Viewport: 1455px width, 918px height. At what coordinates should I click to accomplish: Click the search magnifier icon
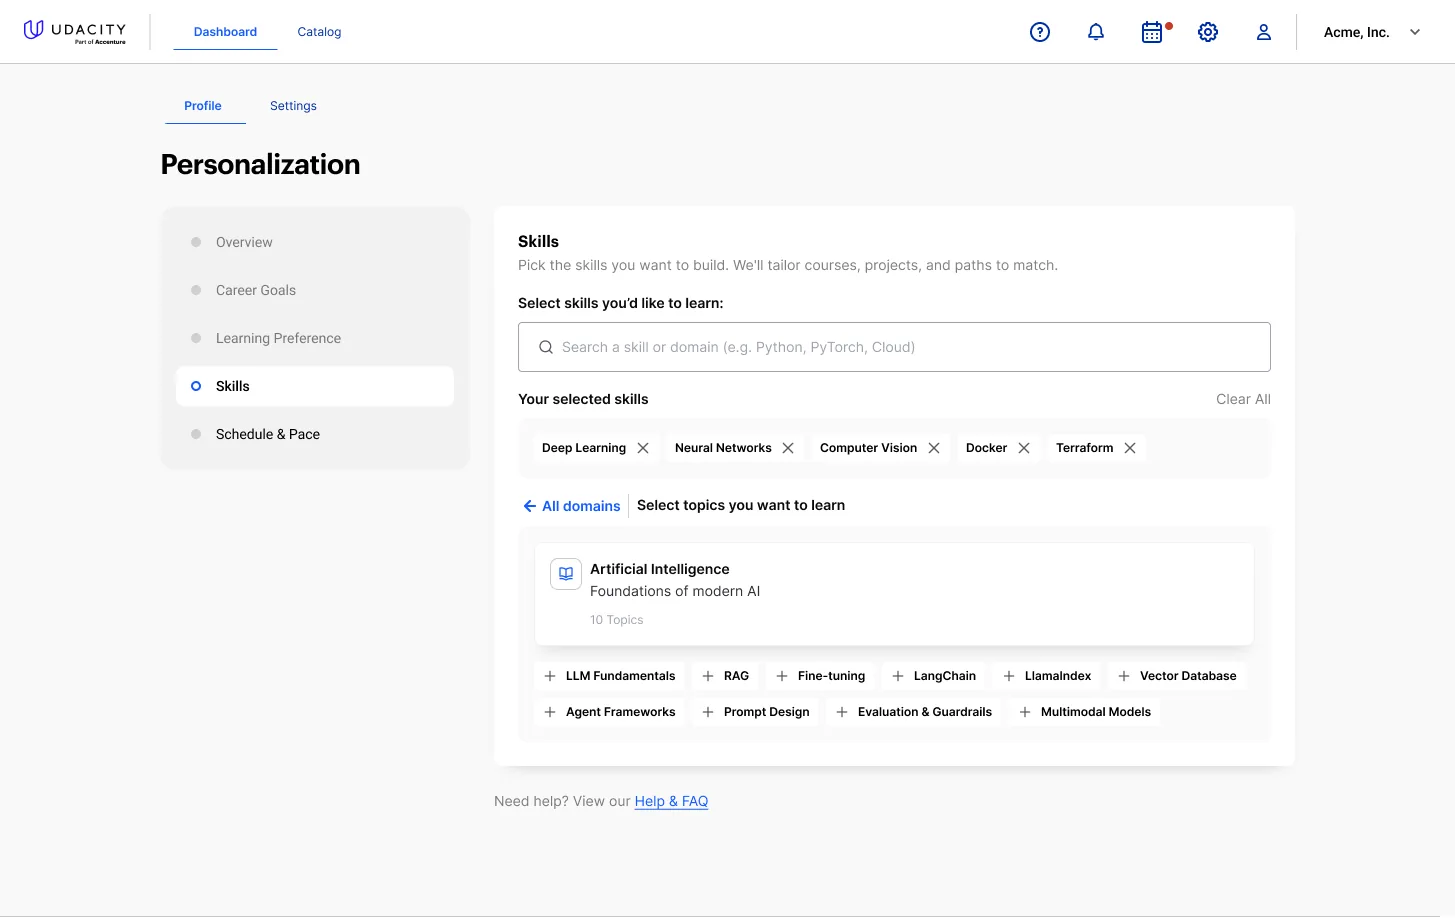click(546, 347)
